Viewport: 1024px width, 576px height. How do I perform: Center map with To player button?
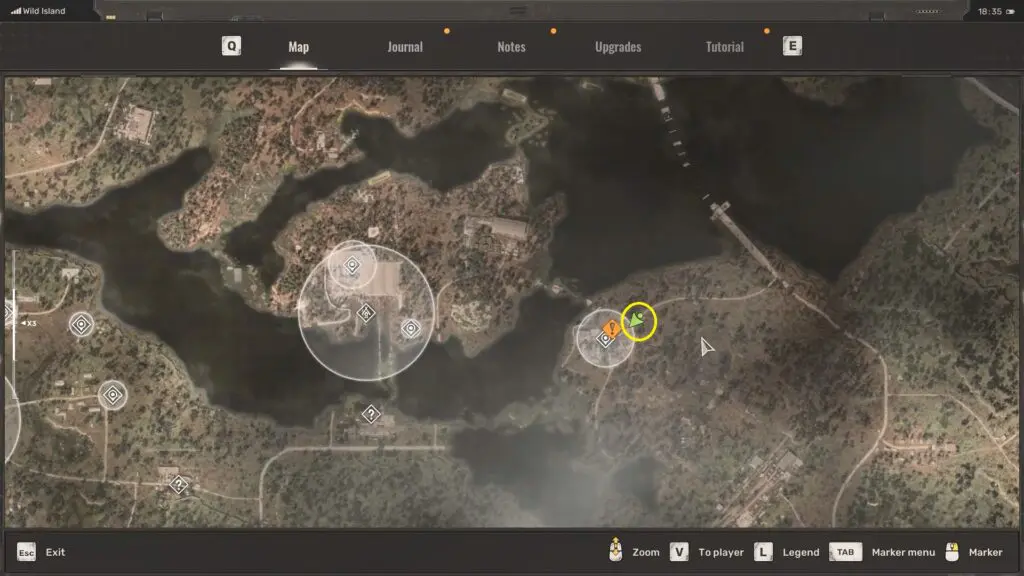coord(709,552)
